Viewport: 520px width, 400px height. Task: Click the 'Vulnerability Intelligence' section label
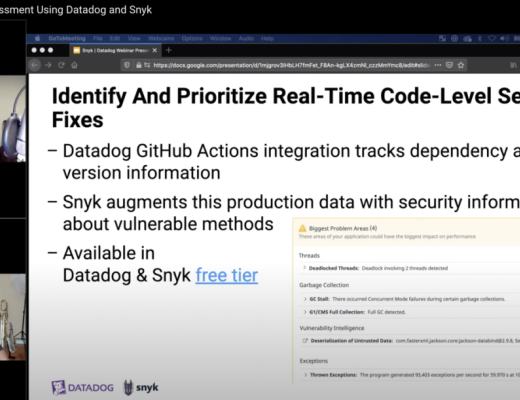pyautogui.click(x=332, y=328)
